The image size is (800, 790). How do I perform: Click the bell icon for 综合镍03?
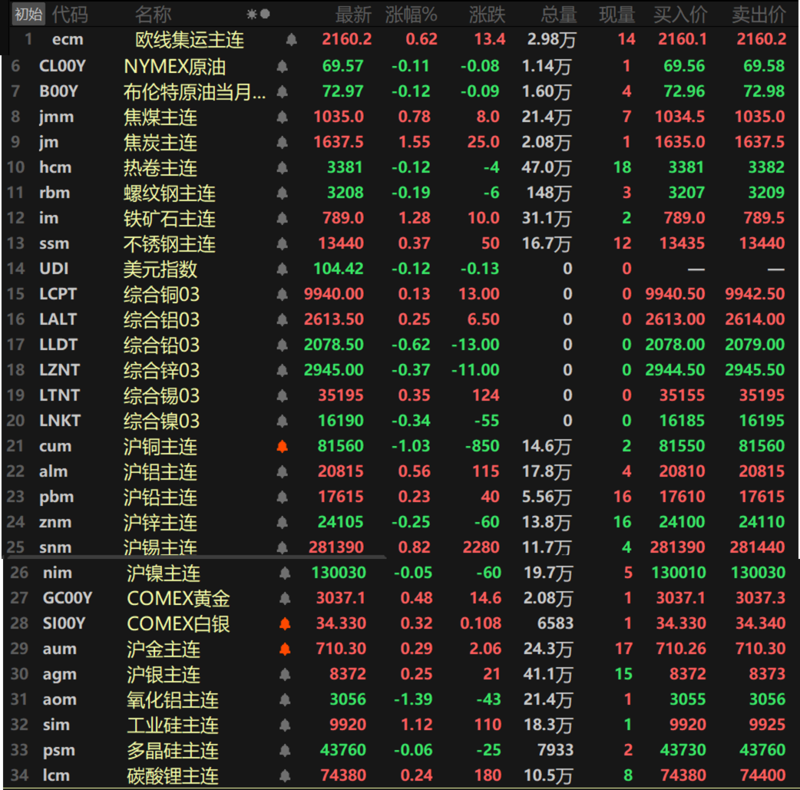coord(282,421)
